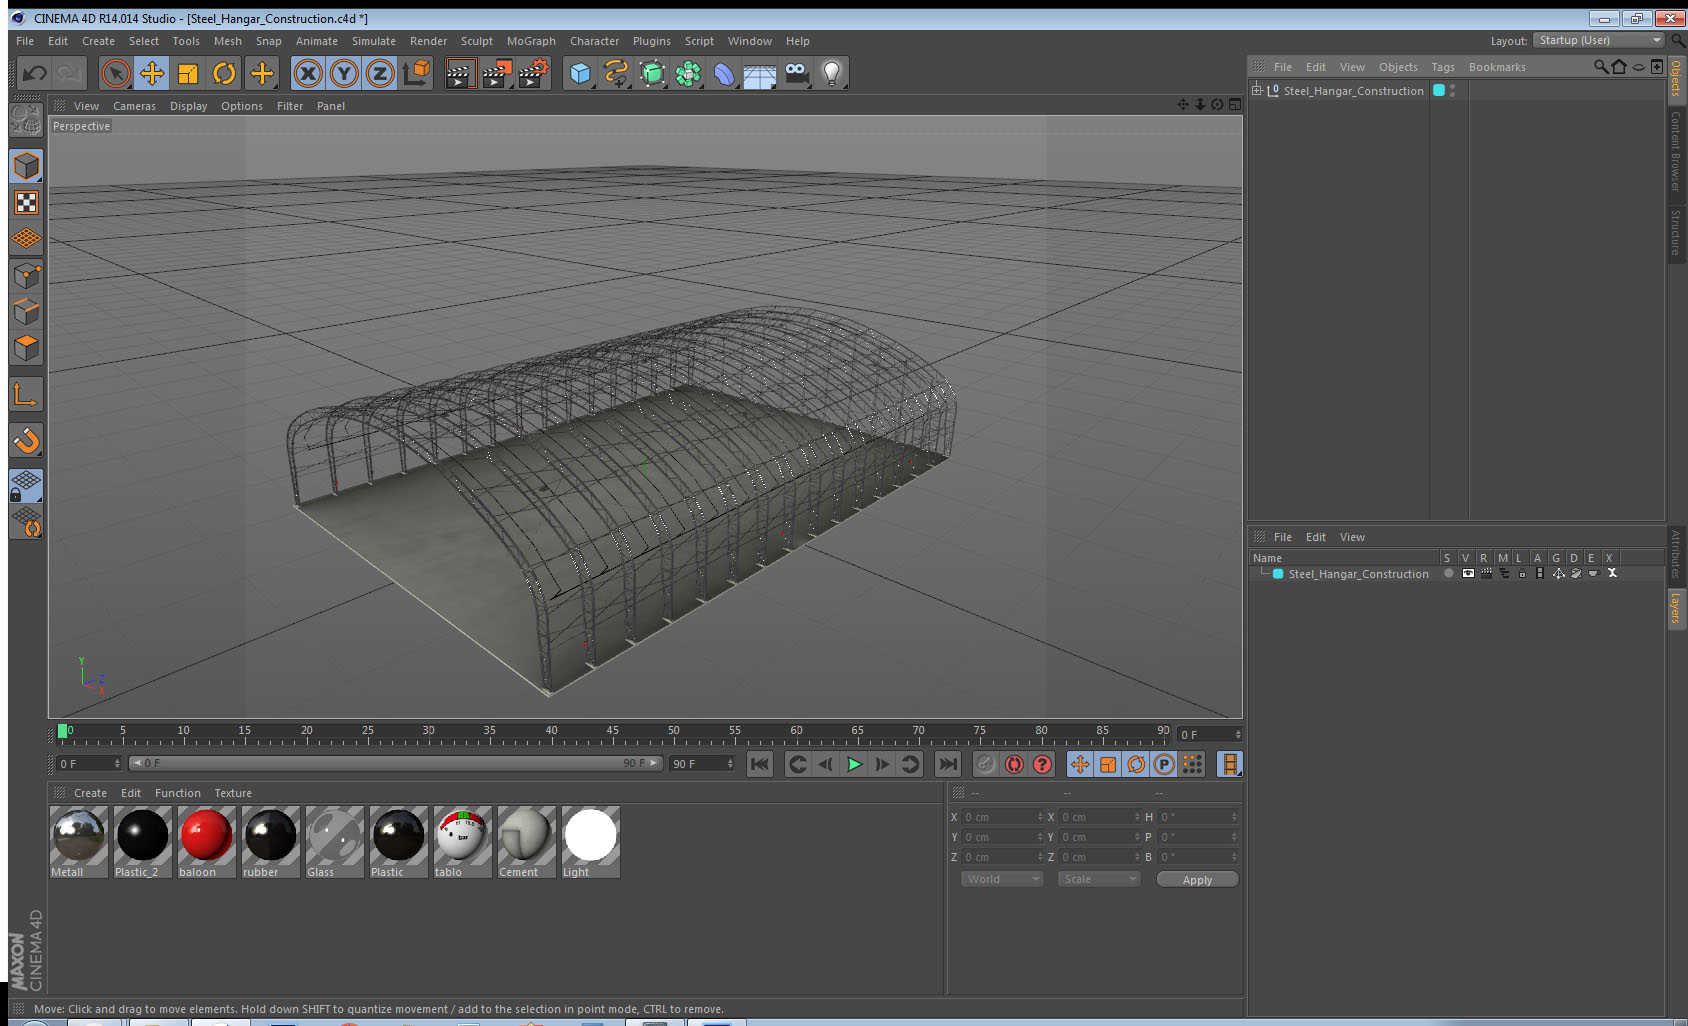Toggle Steel_Hangar_Construction layer color tag
This screenshot has height=1026, width=1688.
pos(1439,90)
